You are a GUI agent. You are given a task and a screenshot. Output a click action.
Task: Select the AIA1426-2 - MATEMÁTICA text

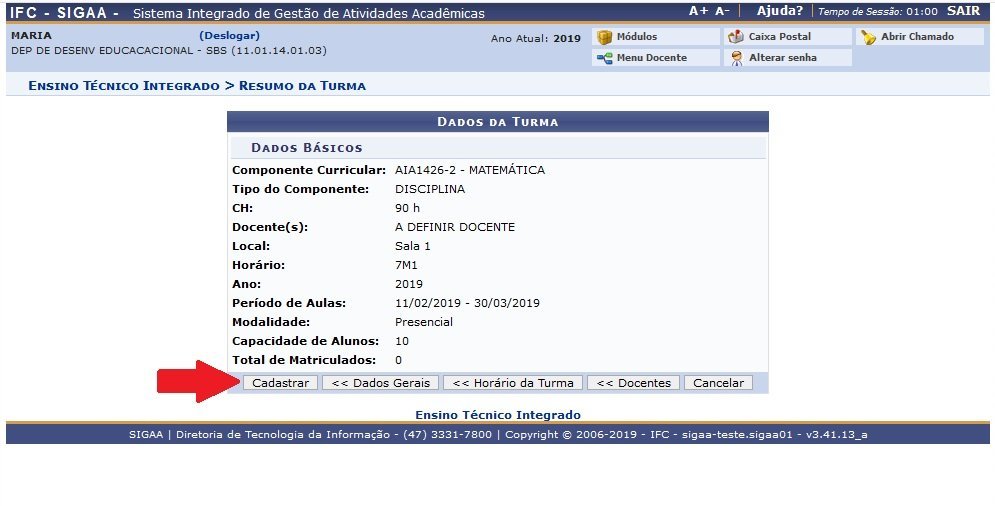pos(470,170)
